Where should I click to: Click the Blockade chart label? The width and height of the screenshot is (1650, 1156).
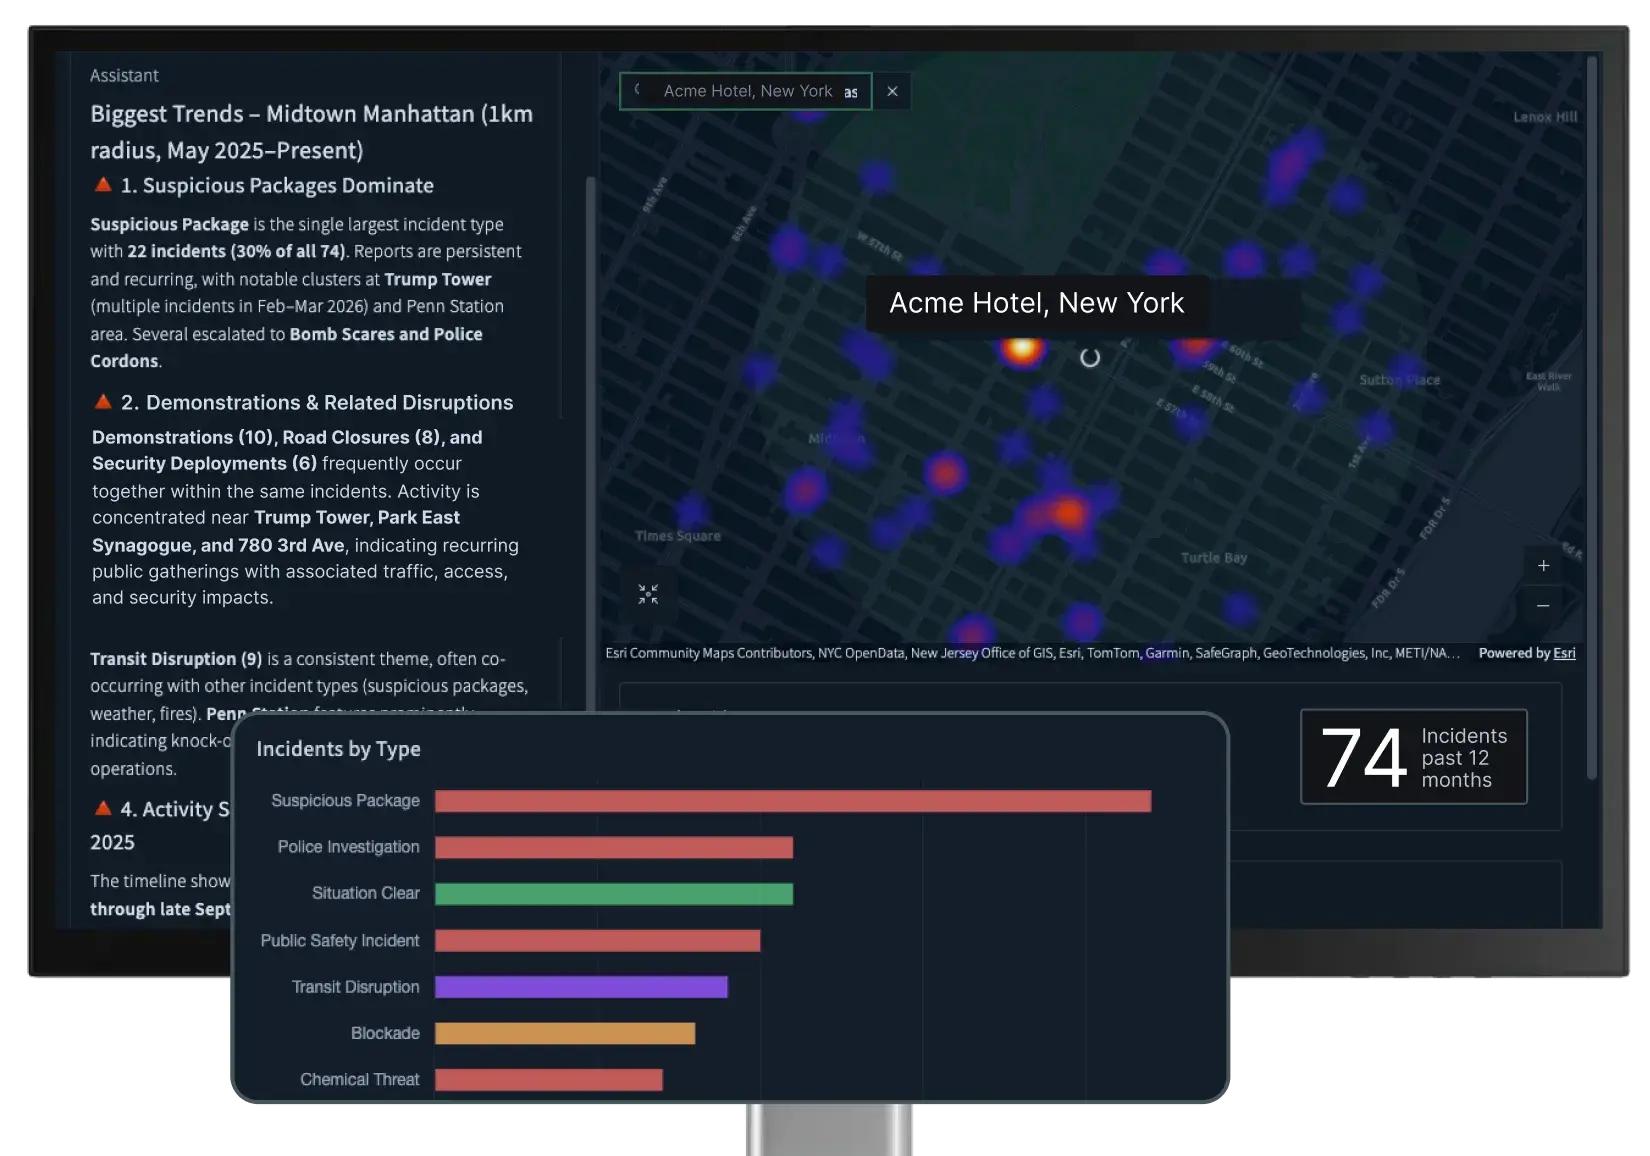point(385,1033)
